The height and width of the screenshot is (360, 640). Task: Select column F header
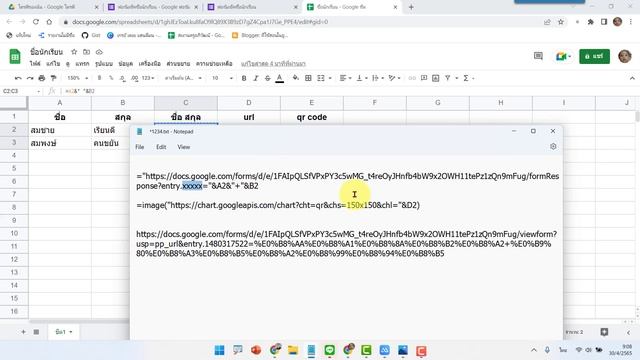(x=375, y=102)
